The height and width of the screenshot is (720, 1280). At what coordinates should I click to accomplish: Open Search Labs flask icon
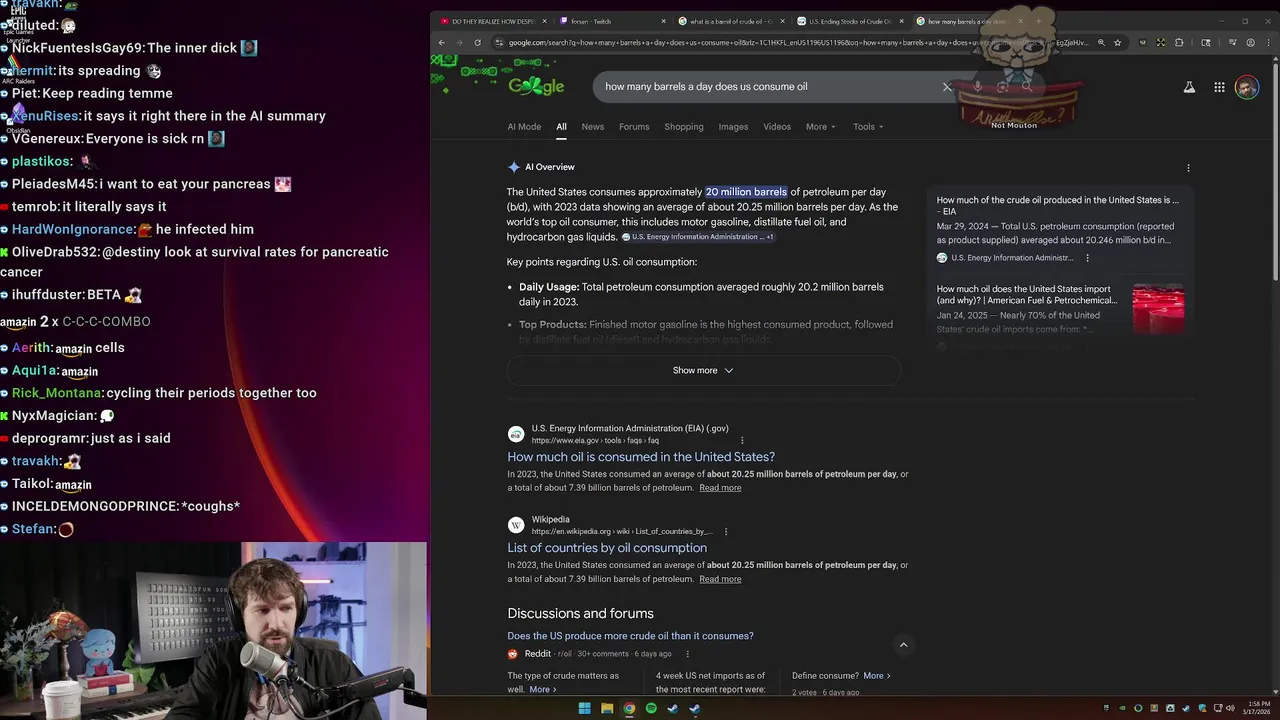[1189, 87]
